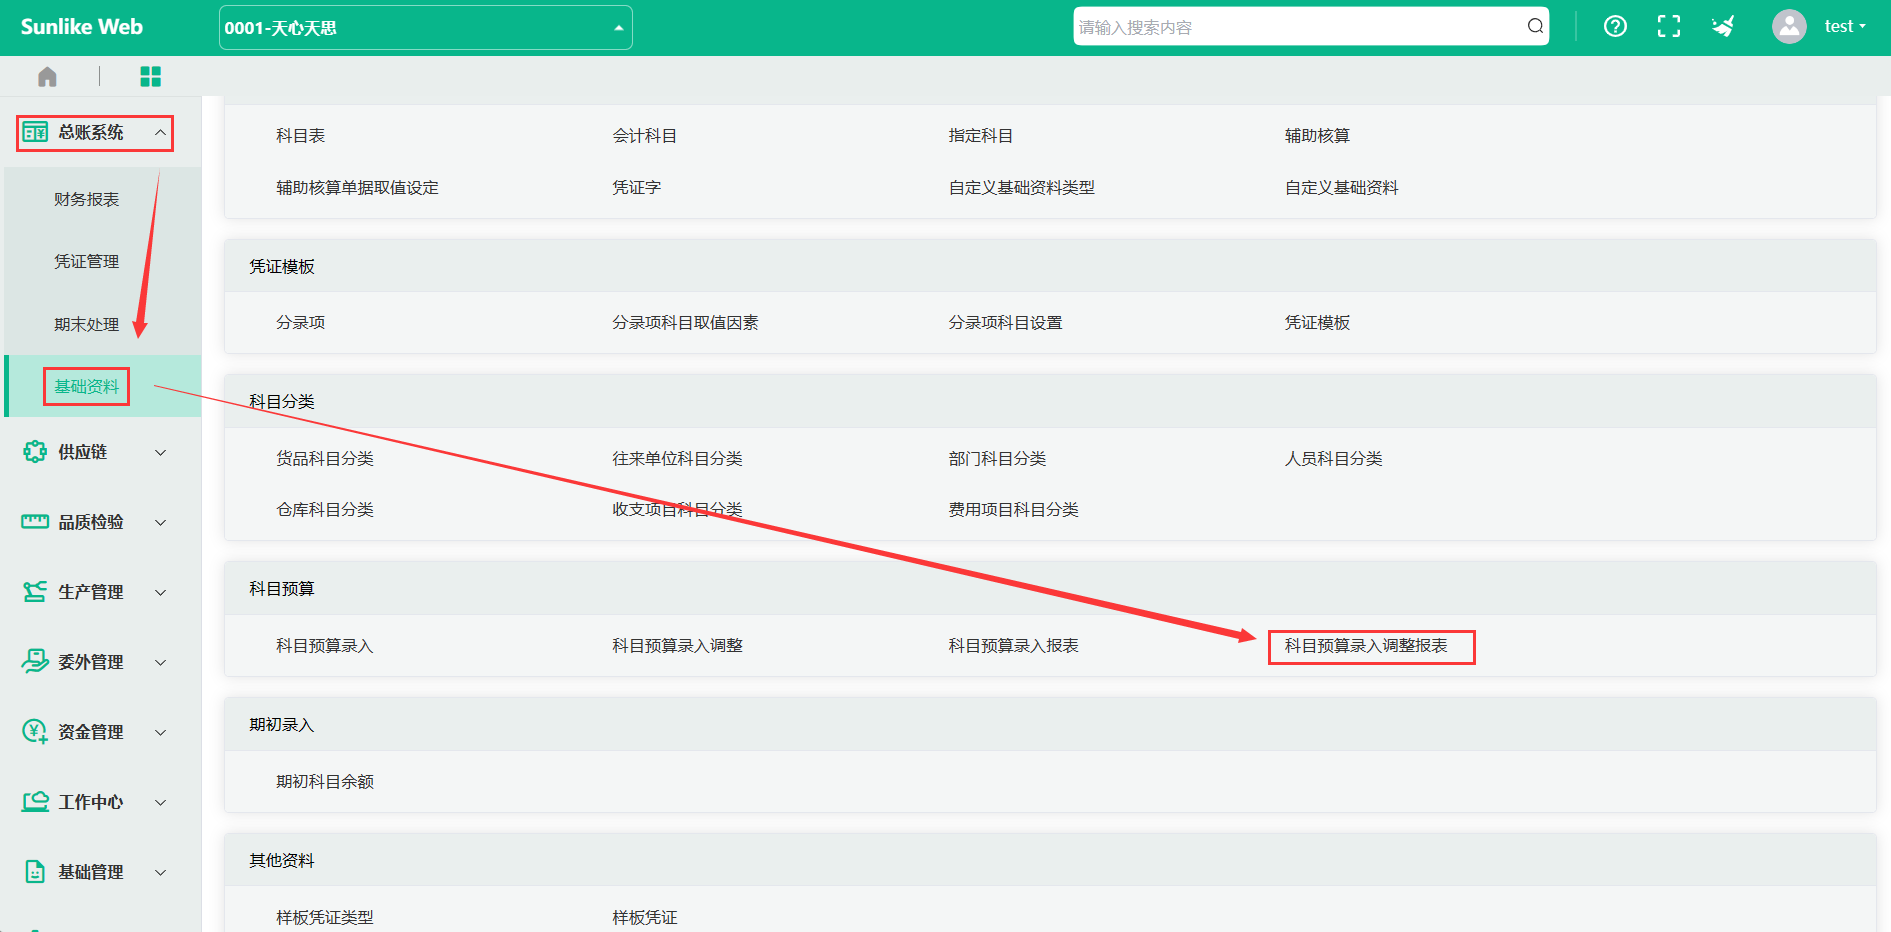Open 科目预算录入调整报表
This screenshot has width=1891, height=932.
[x=1366, y=646]
